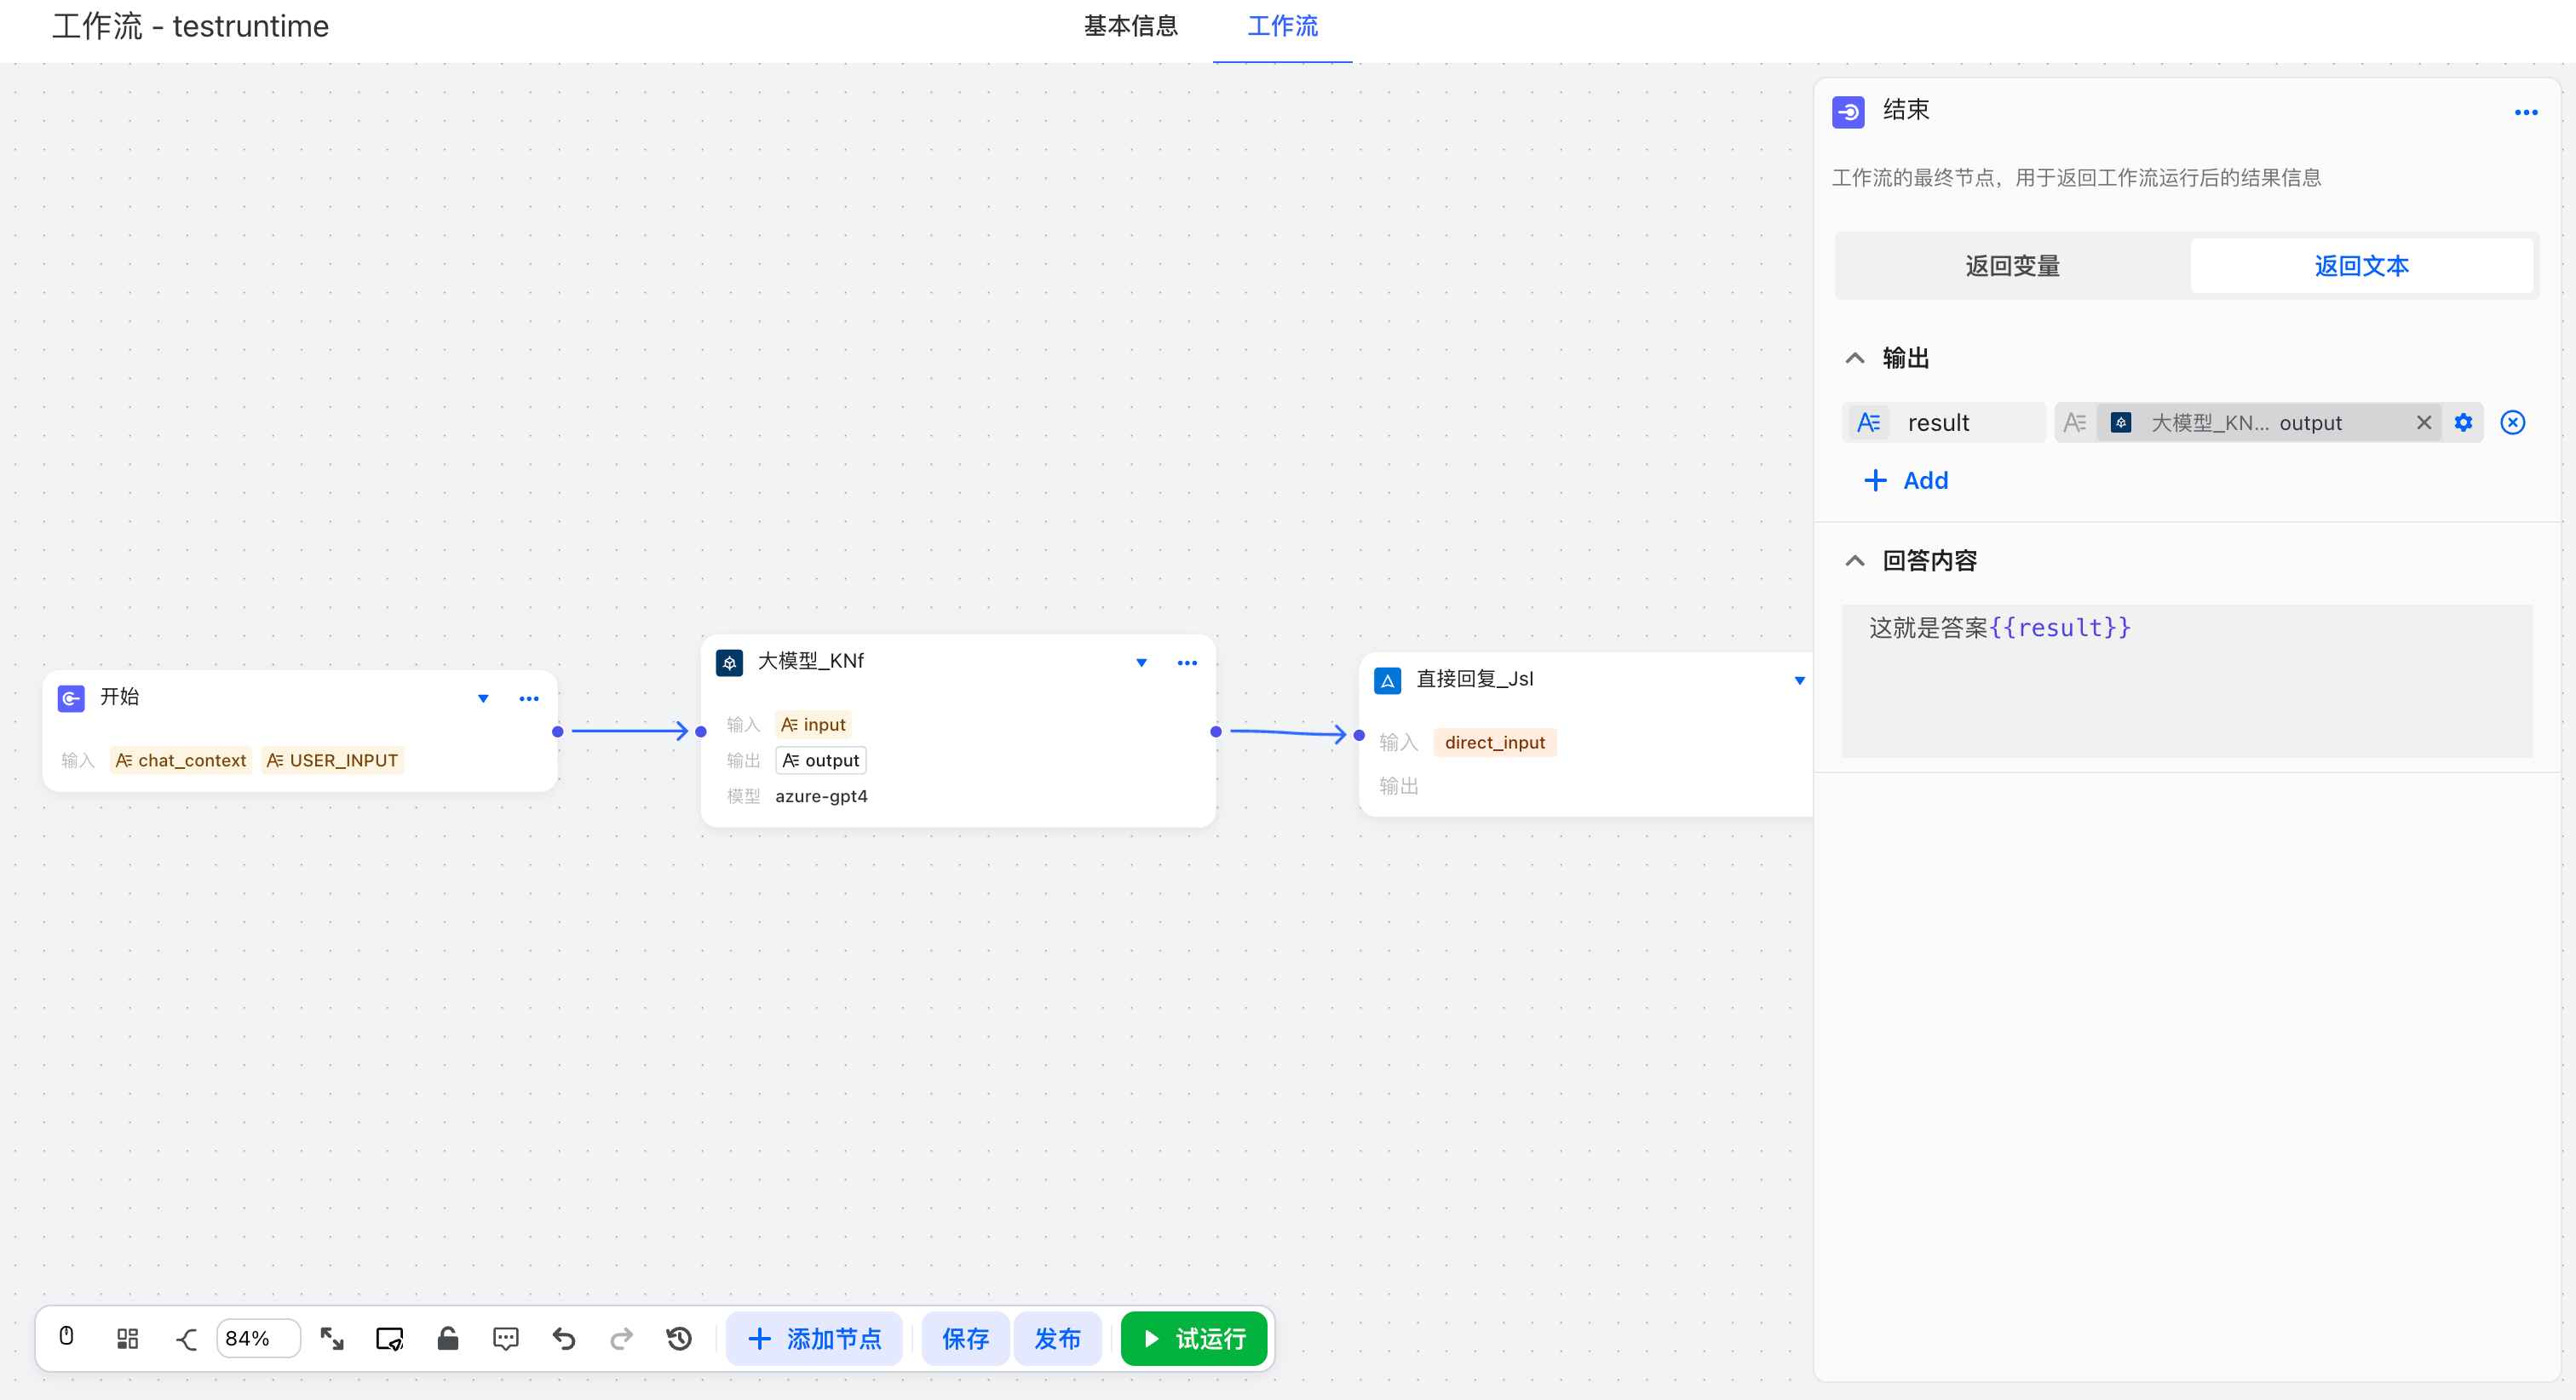This screenshot has width=2576, height=1400.
Task: Click the comment bubble icon
Action: click(x=506, y=1338)
